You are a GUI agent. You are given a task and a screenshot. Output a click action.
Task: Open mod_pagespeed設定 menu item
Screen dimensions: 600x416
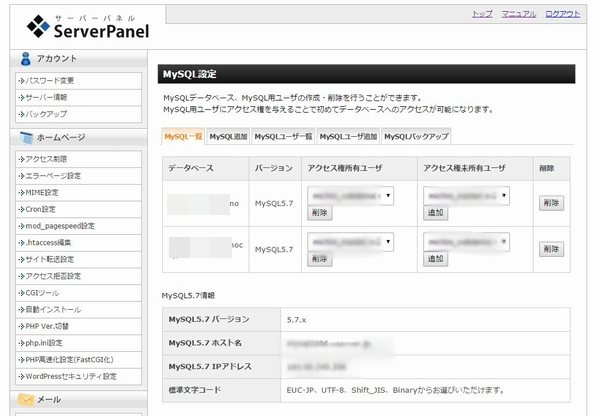(x=78, y=226)
